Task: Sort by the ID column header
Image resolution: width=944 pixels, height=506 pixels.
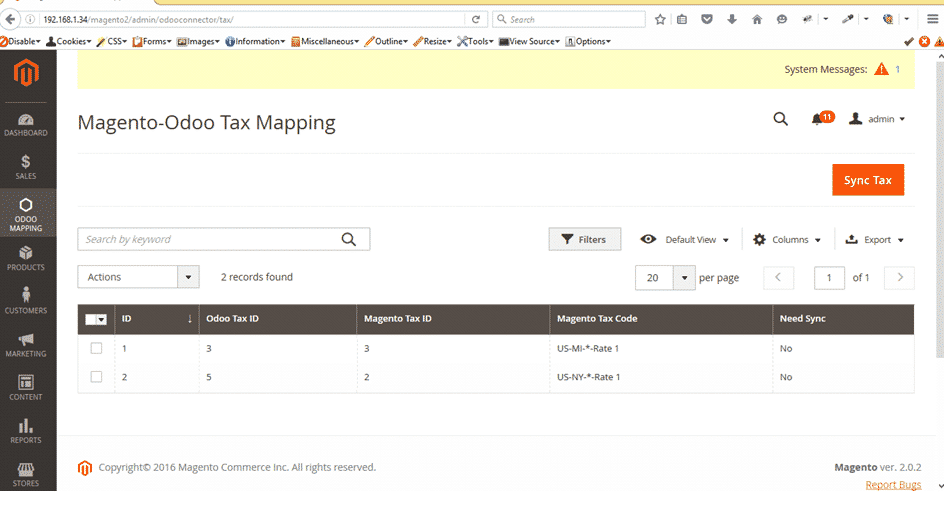Action: (157, 319)
